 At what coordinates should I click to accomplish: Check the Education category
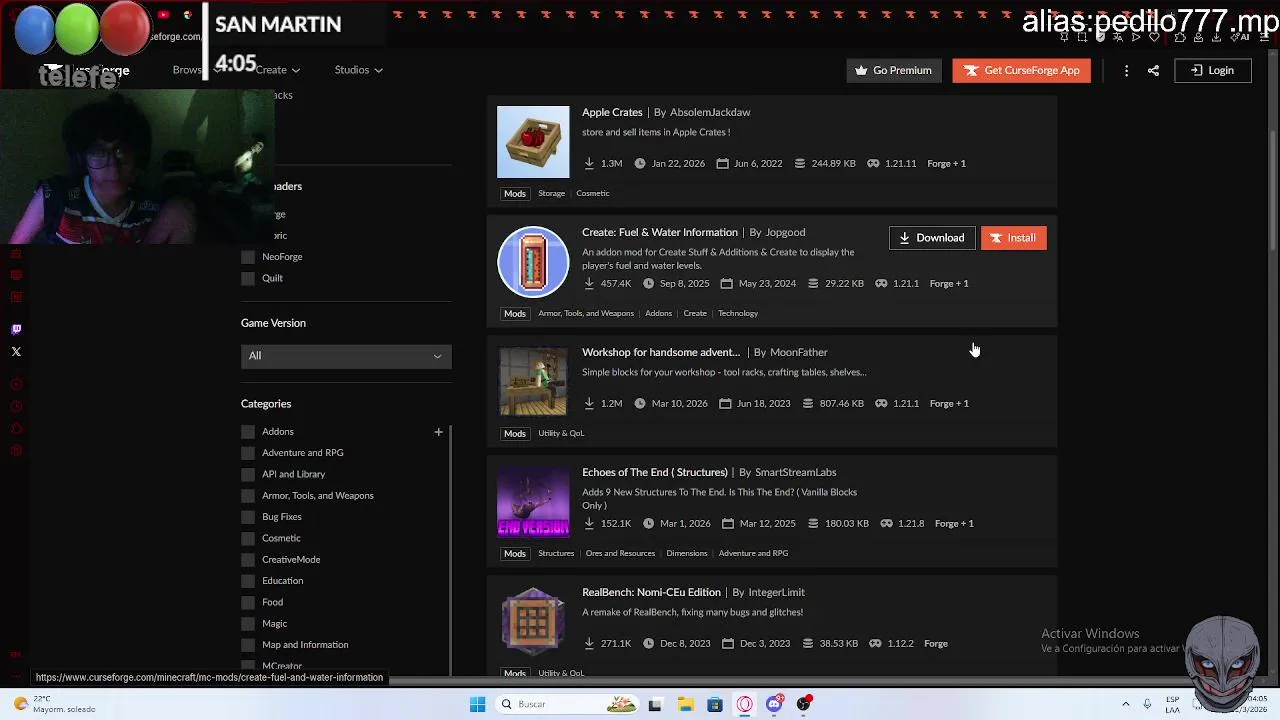[248, 581]
